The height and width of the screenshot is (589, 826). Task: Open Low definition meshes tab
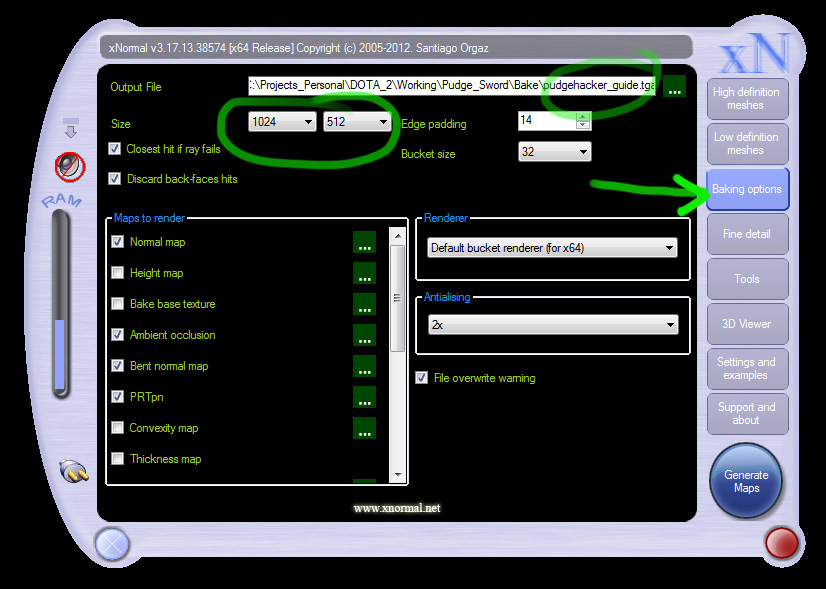coord(746,143)
